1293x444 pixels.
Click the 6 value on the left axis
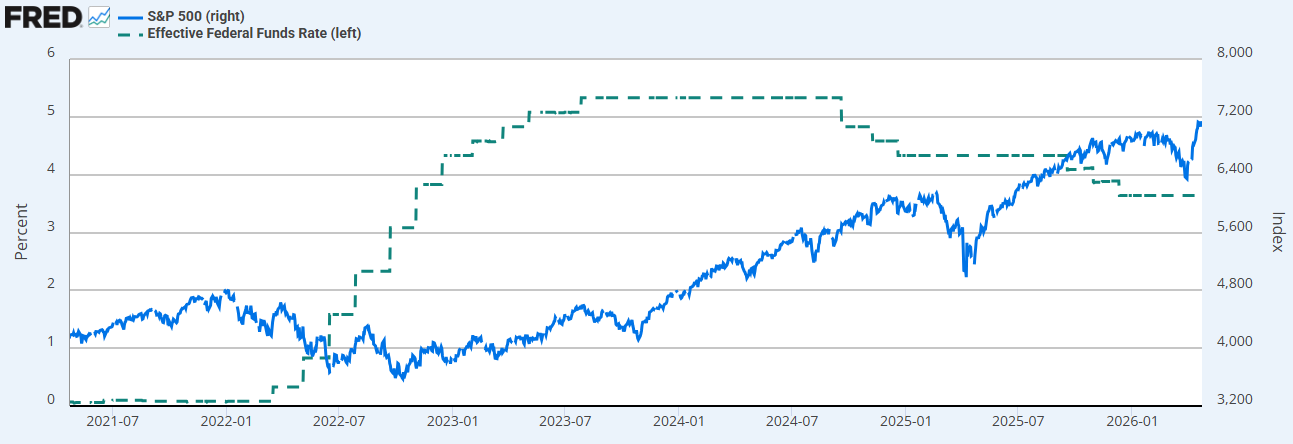[51, 52]
